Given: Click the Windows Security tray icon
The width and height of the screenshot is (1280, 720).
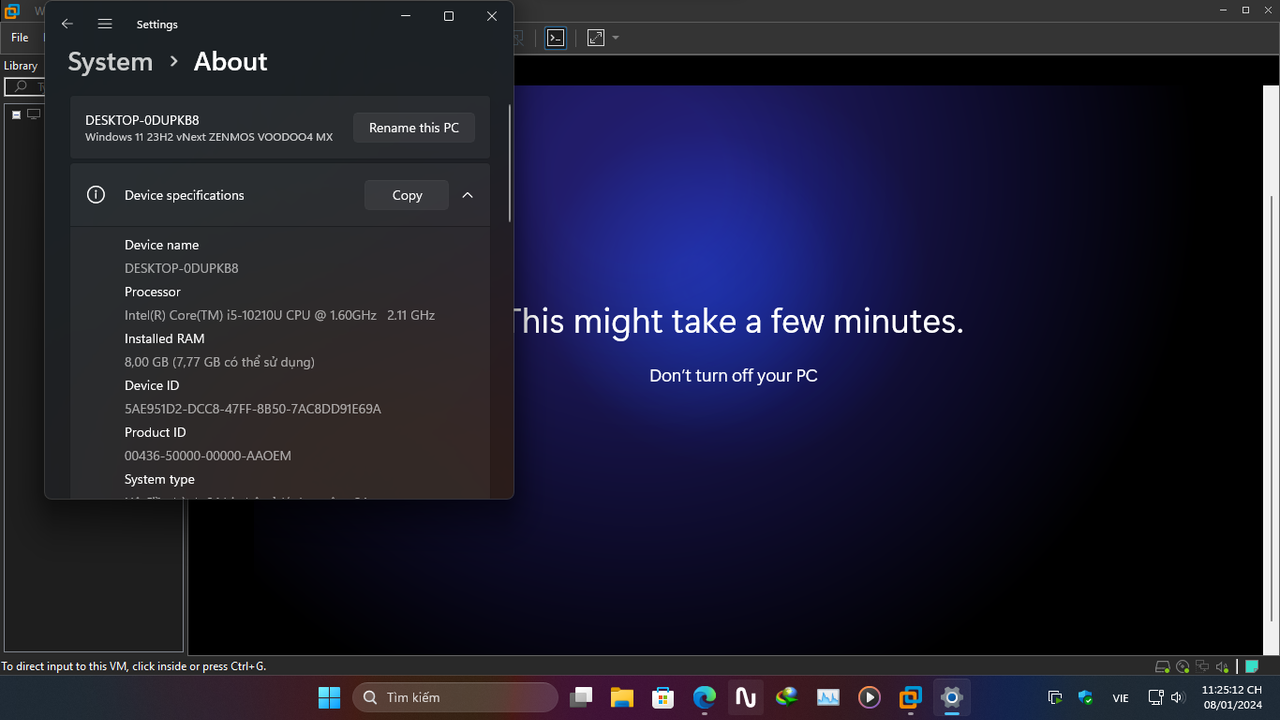Looking at the screenshot, I should point(1086,697).
